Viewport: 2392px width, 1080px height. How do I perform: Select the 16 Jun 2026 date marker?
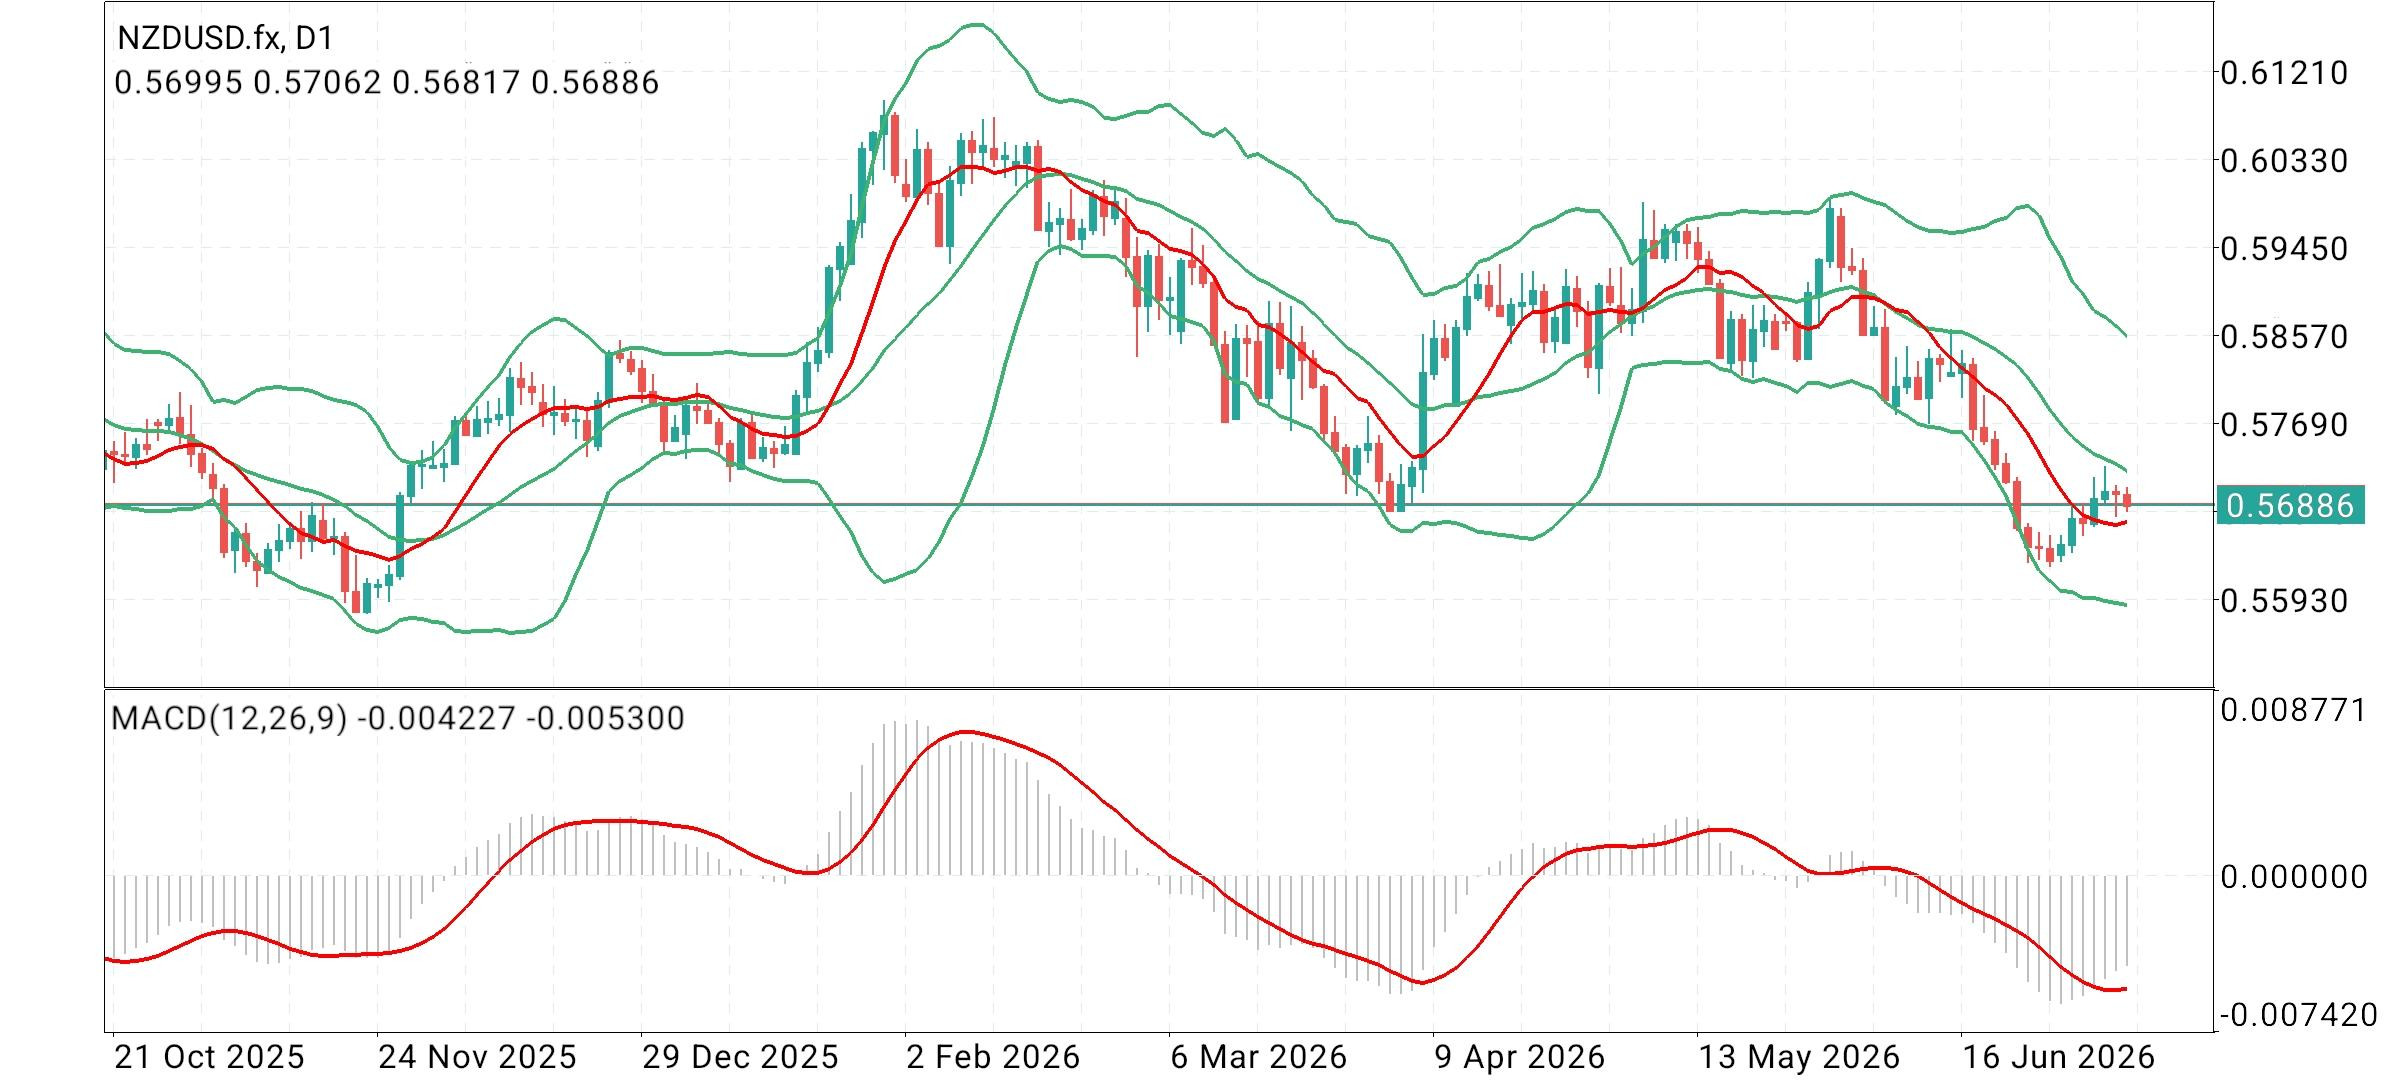2058,1056
